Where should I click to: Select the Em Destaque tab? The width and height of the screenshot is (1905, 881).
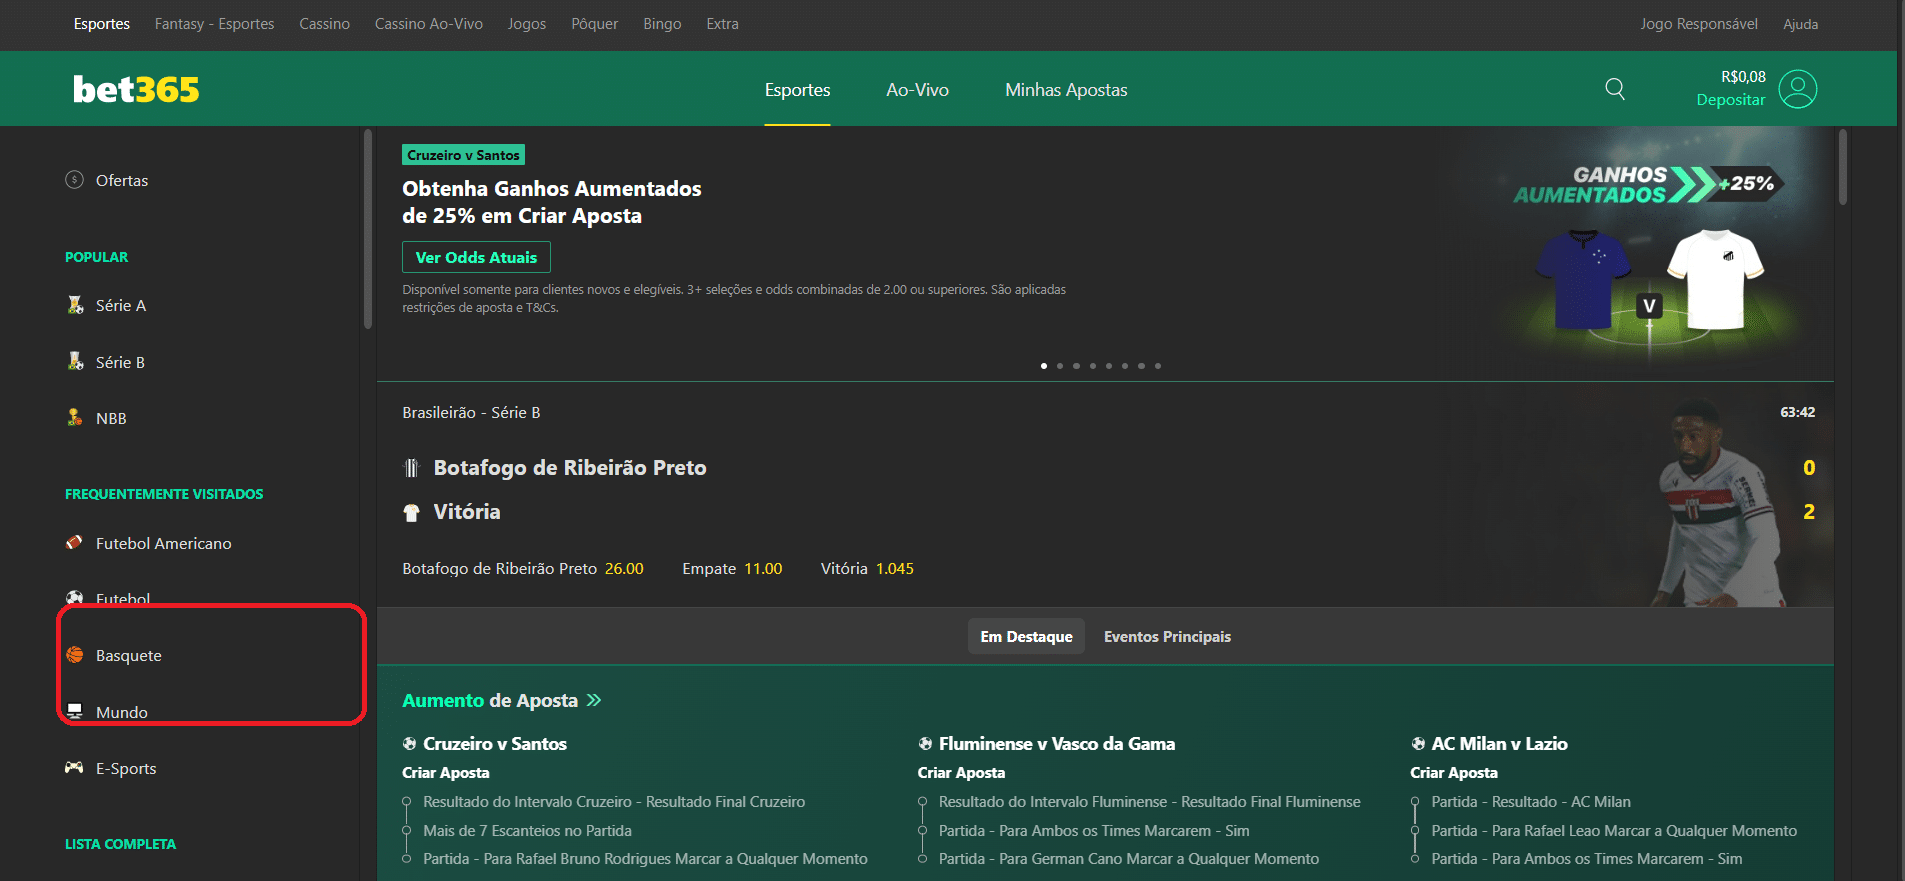[x=1026, y=637]
